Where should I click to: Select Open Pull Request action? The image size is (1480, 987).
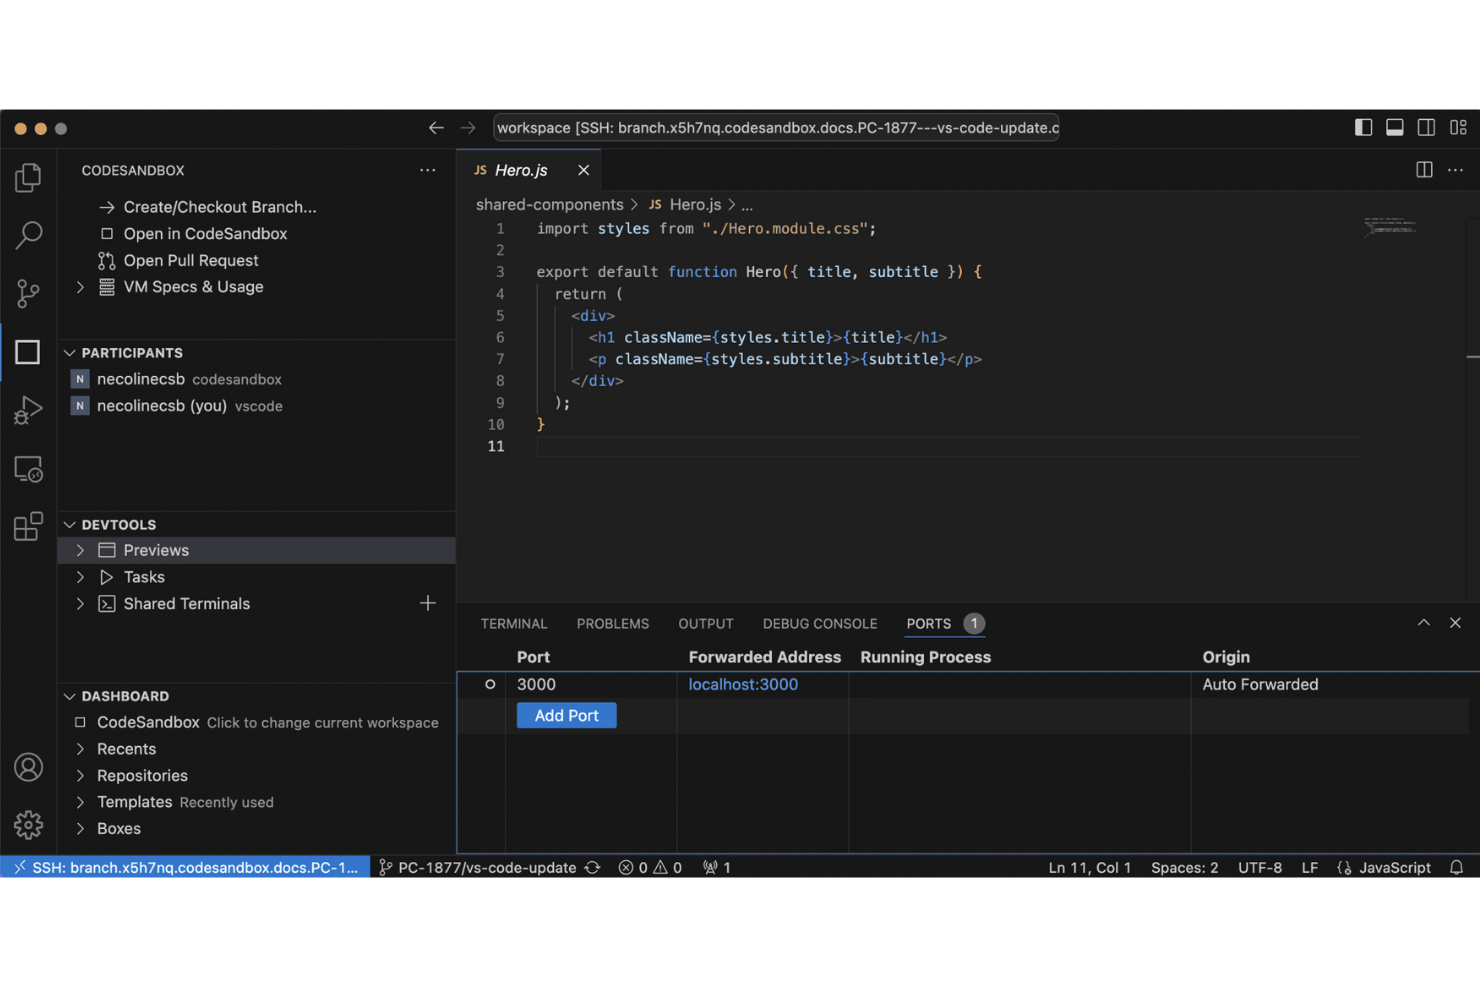point(191,260)
